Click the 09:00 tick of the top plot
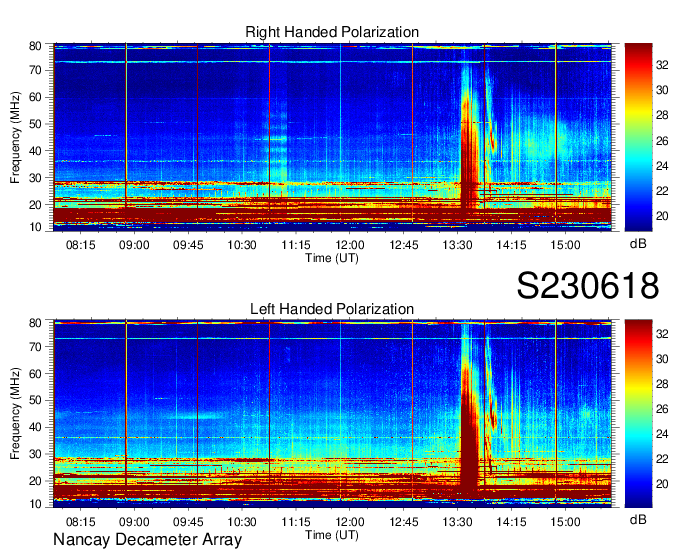 pyautogui.click(x=134, y=245)
